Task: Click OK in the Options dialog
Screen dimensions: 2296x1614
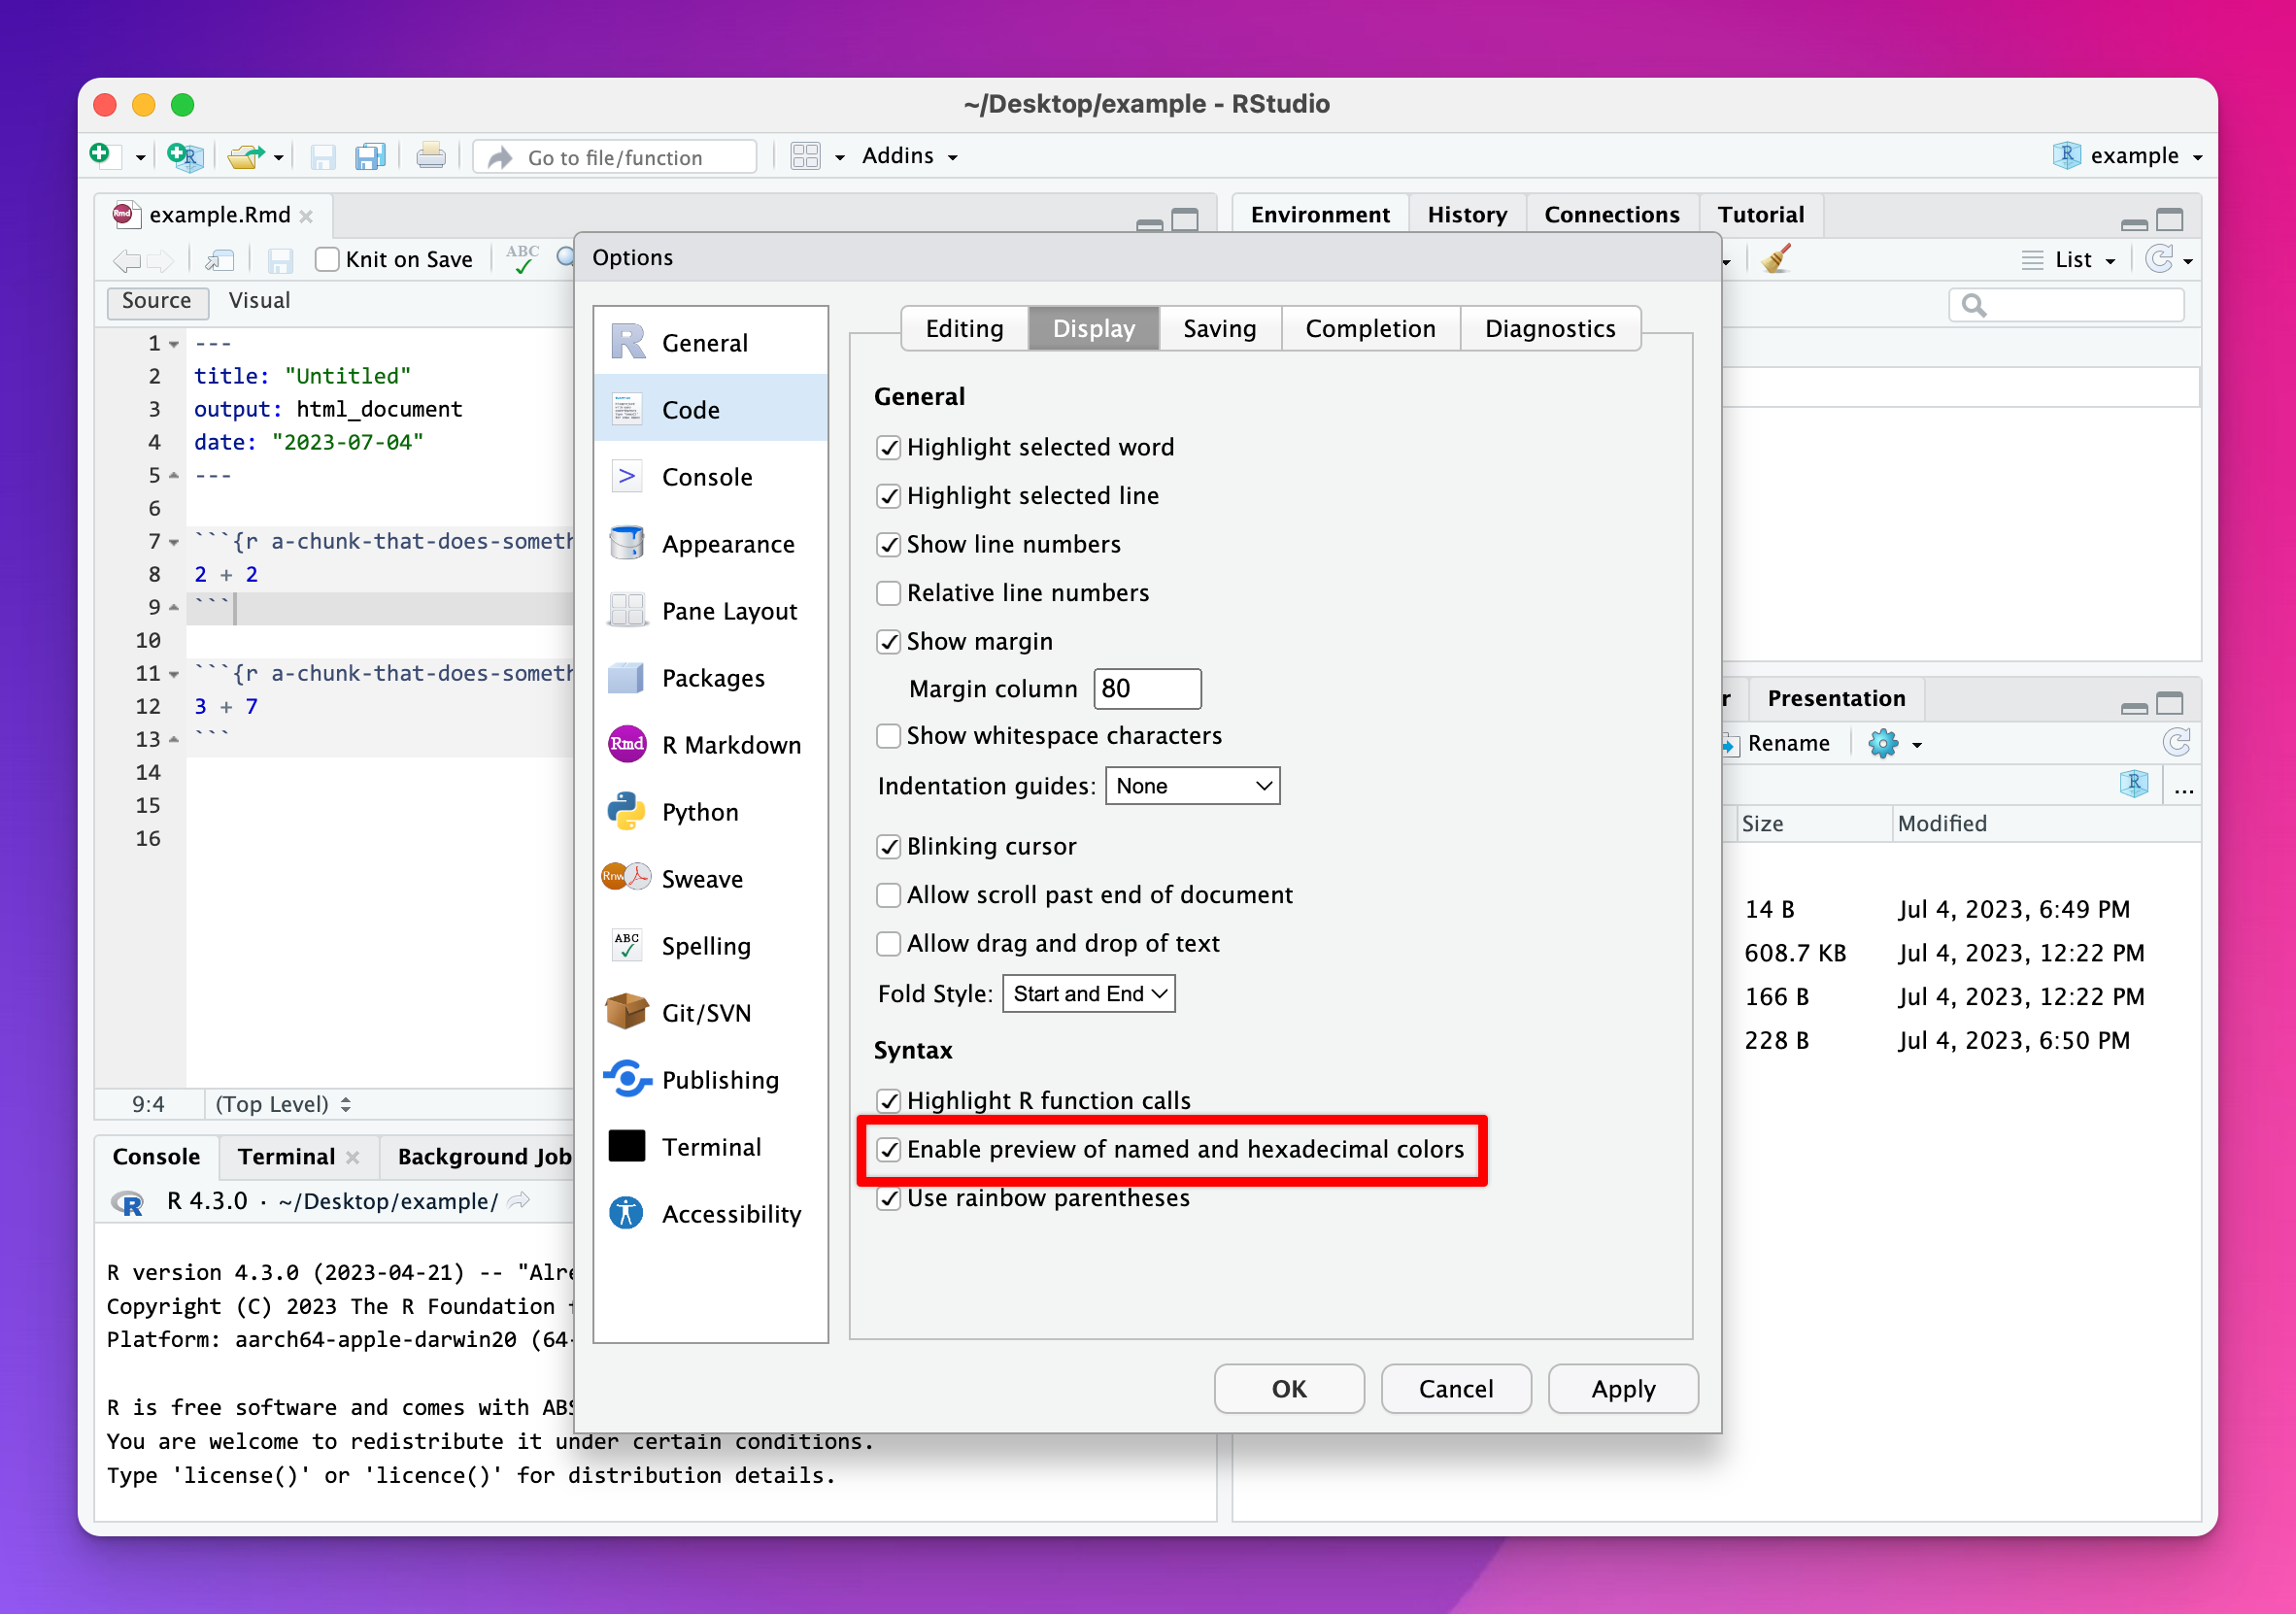Action: coord(1289,1389)
